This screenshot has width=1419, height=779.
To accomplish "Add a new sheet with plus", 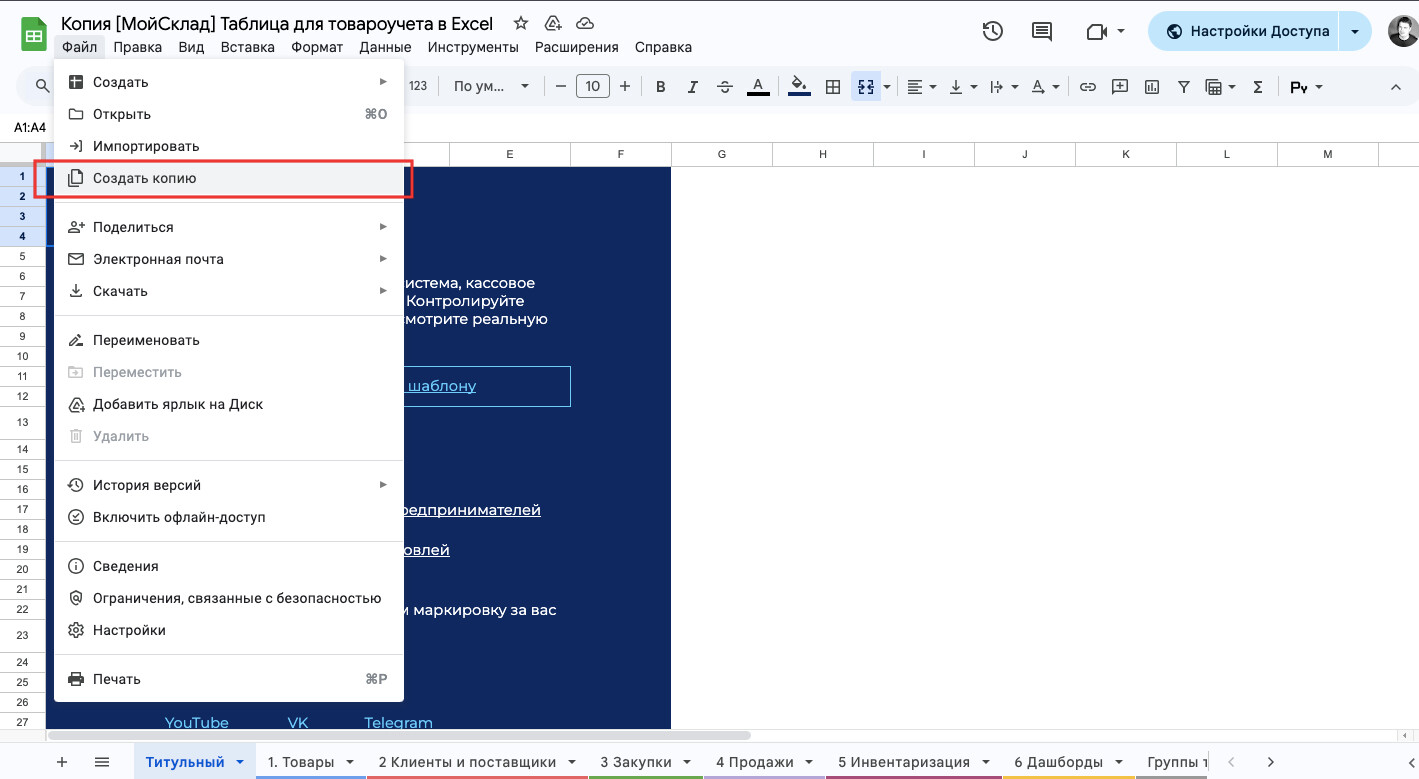I will pos(62,762).
